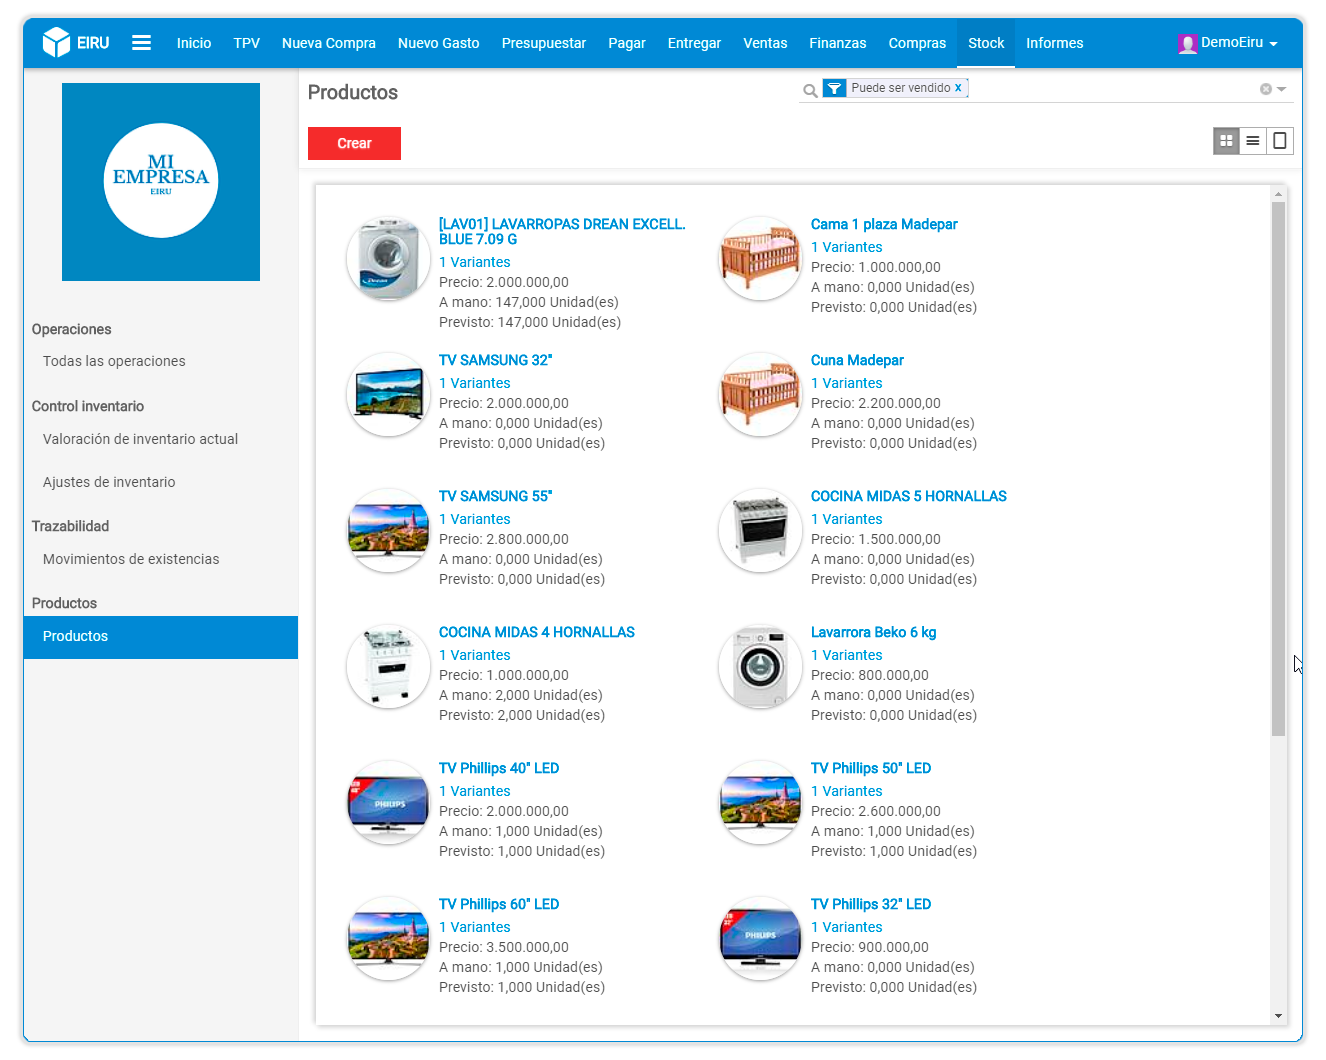This screenshot has height=1060, width=1326.
Task: Click 'Precio: 3.500.000,00' on TV Phillips 60
Action: coord(504,947)
